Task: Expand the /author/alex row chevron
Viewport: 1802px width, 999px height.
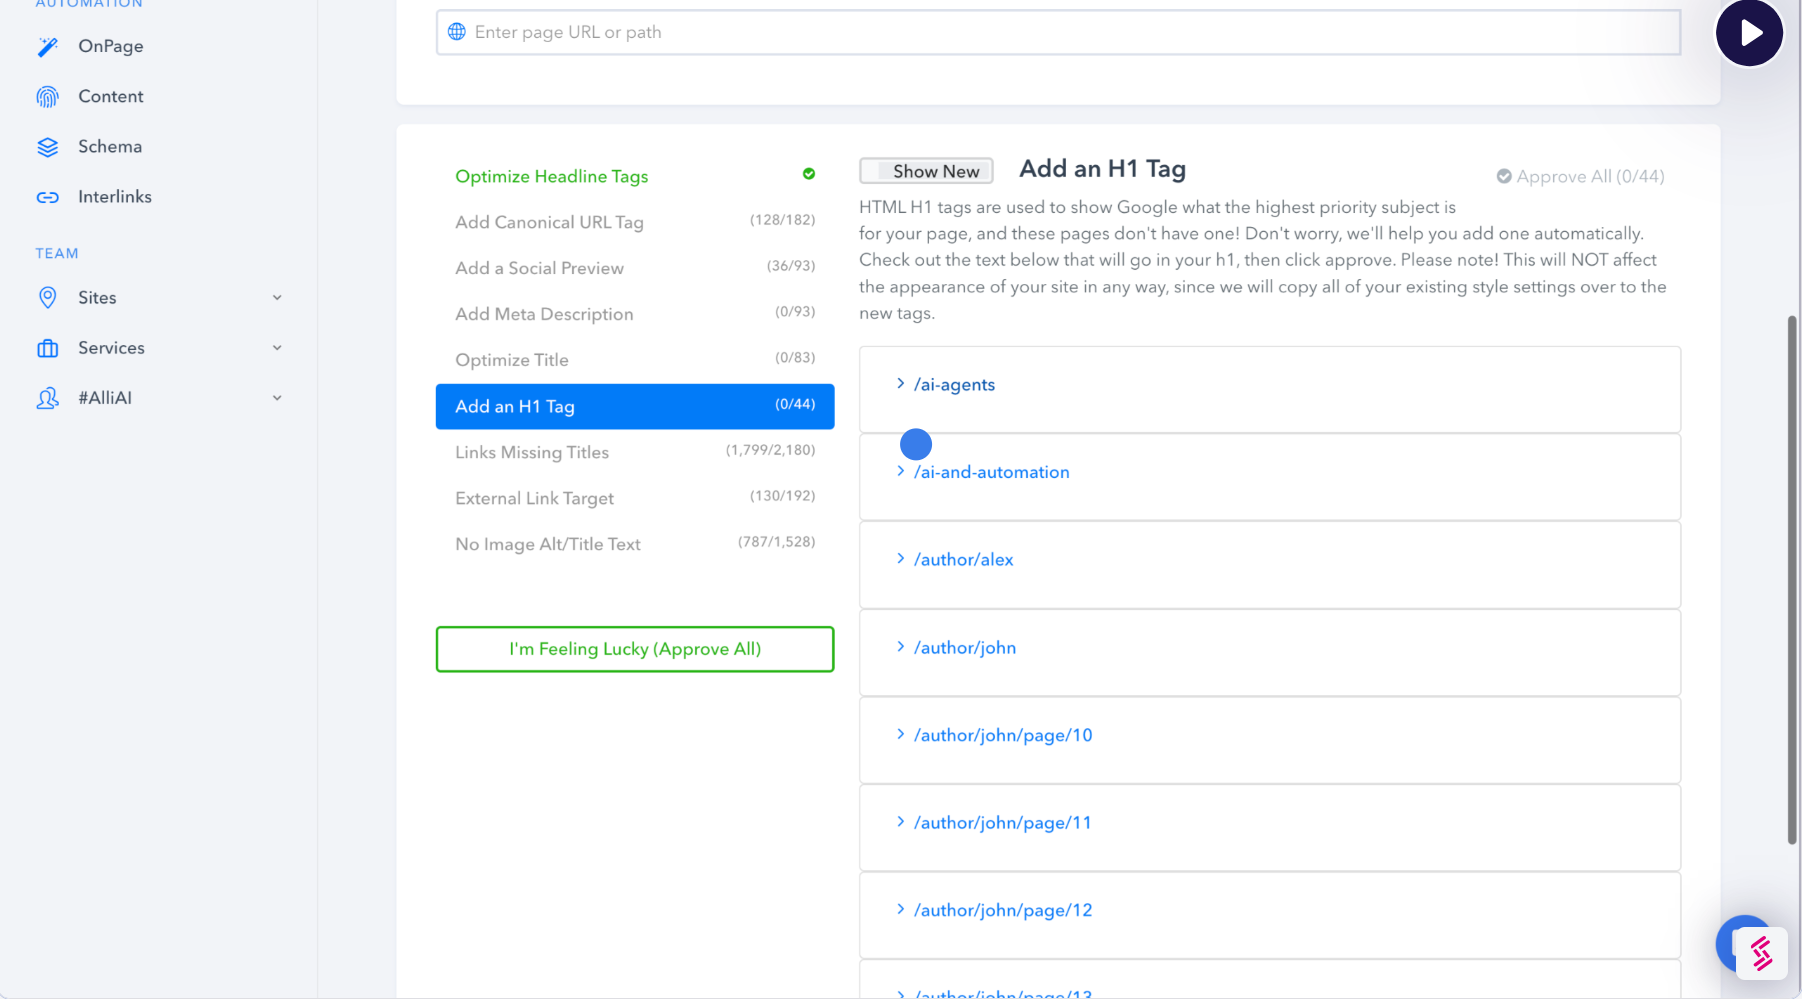Action: tap(900, 559)
